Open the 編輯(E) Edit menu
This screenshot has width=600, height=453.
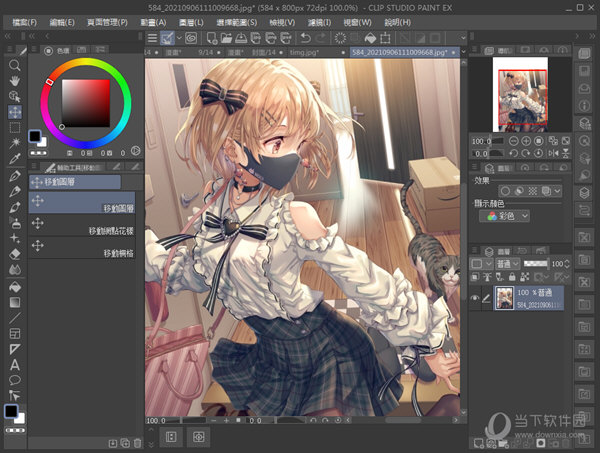tap(62, 22)
